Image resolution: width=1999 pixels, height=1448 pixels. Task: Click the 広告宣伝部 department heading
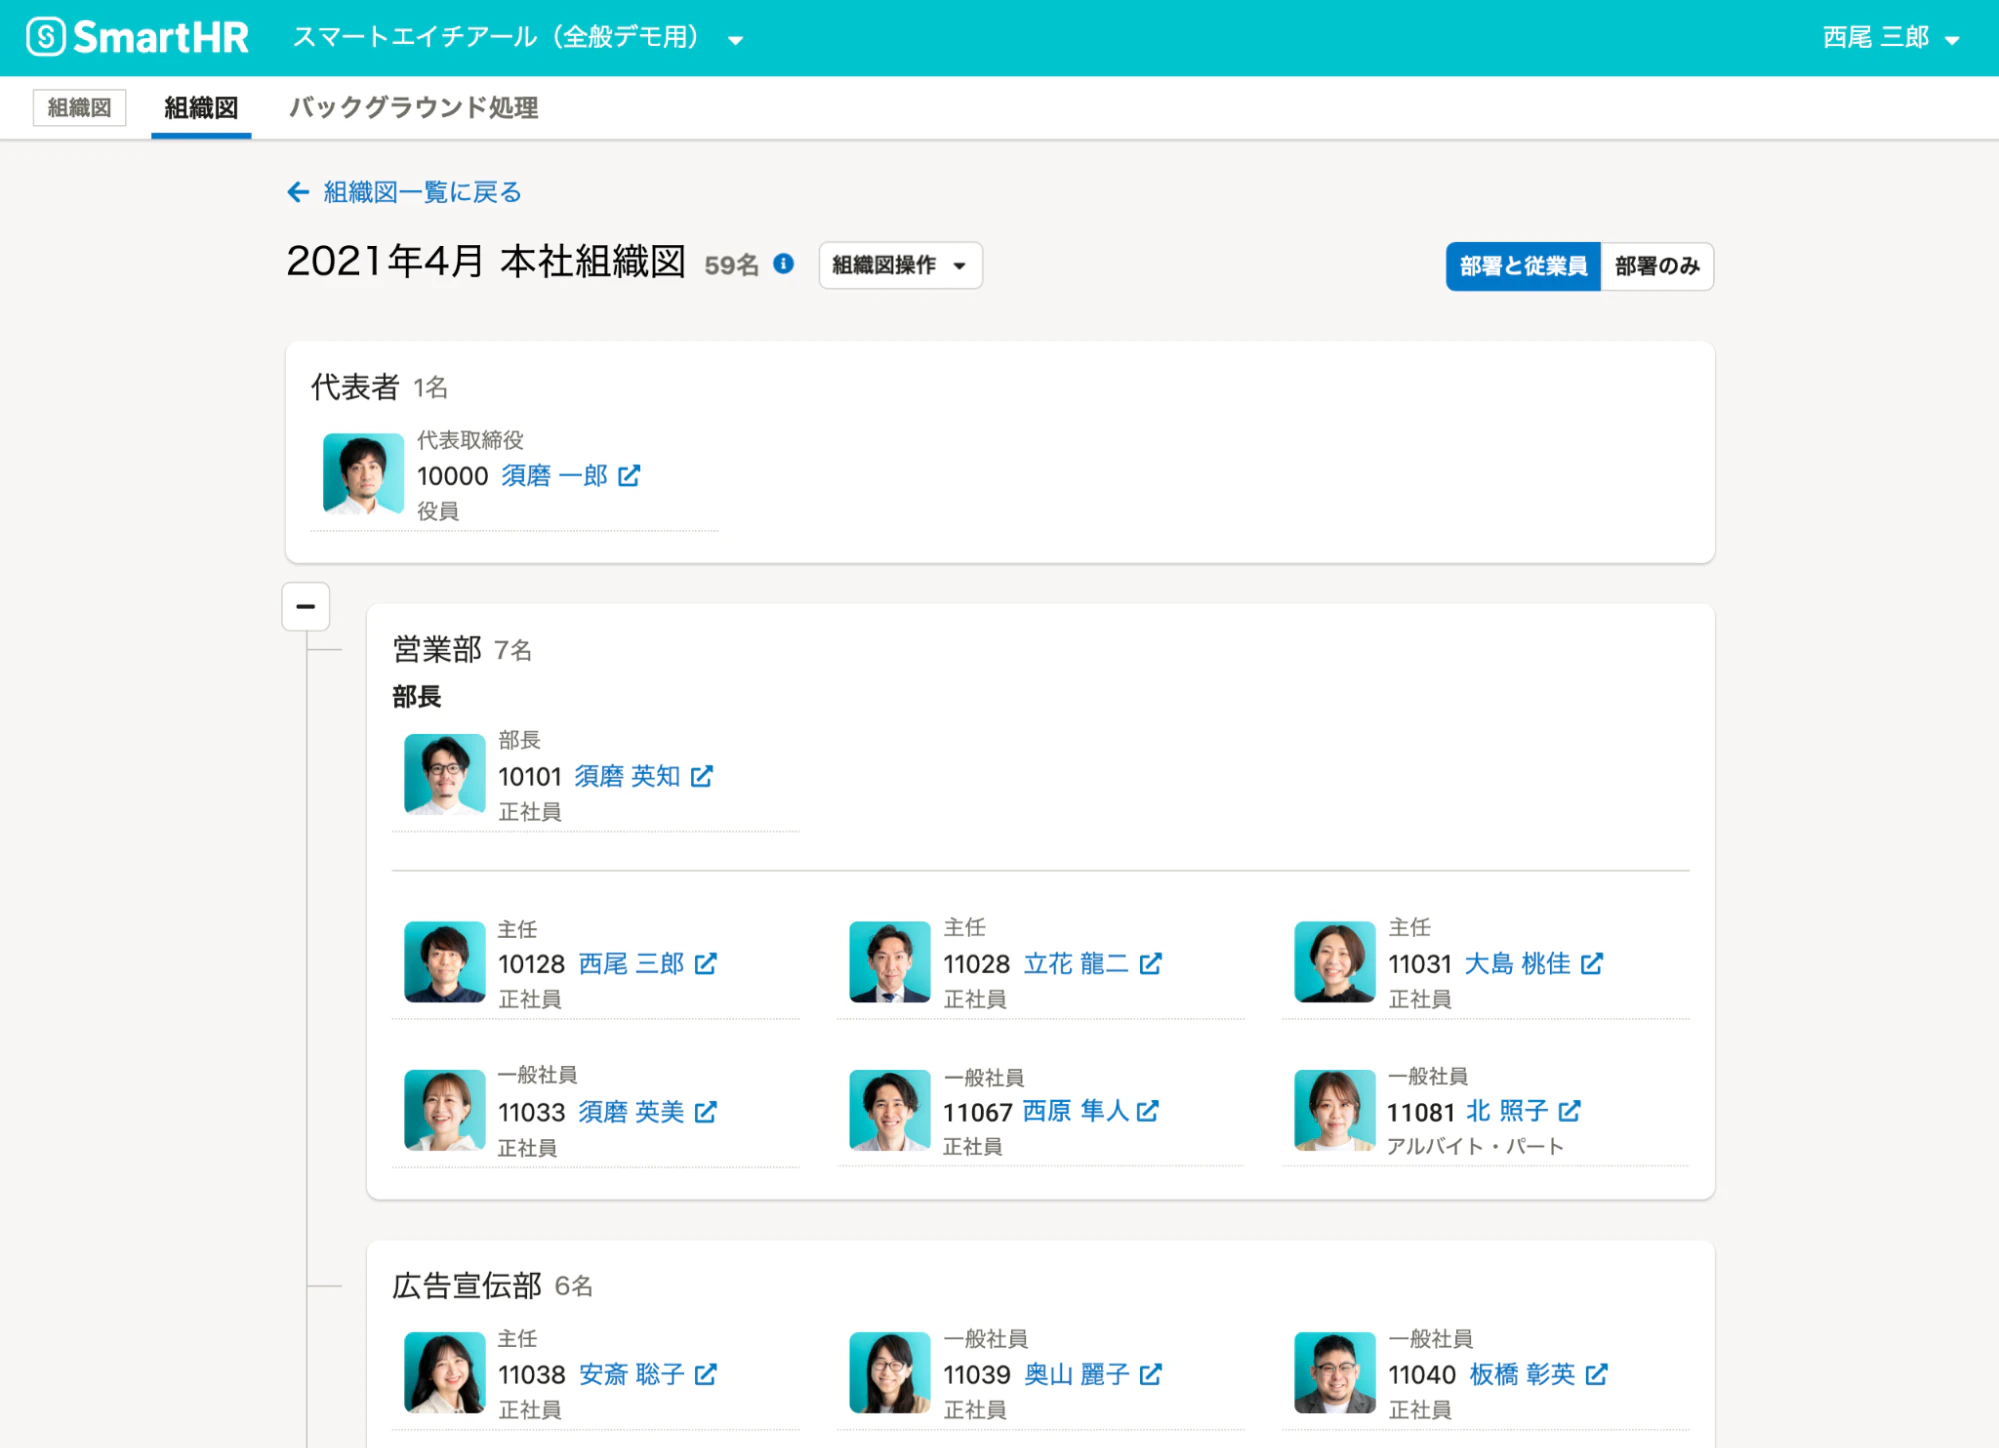point(467,1286)
